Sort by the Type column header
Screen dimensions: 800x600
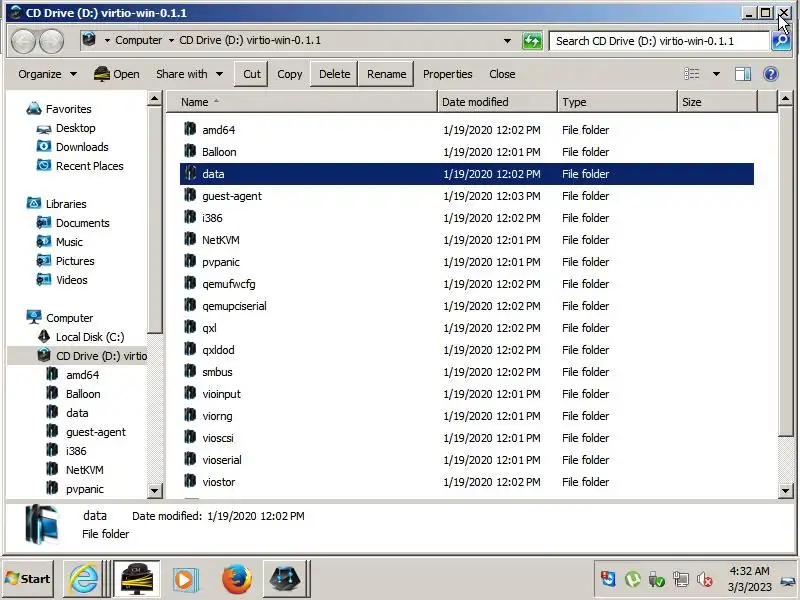(x=617, y=102)
